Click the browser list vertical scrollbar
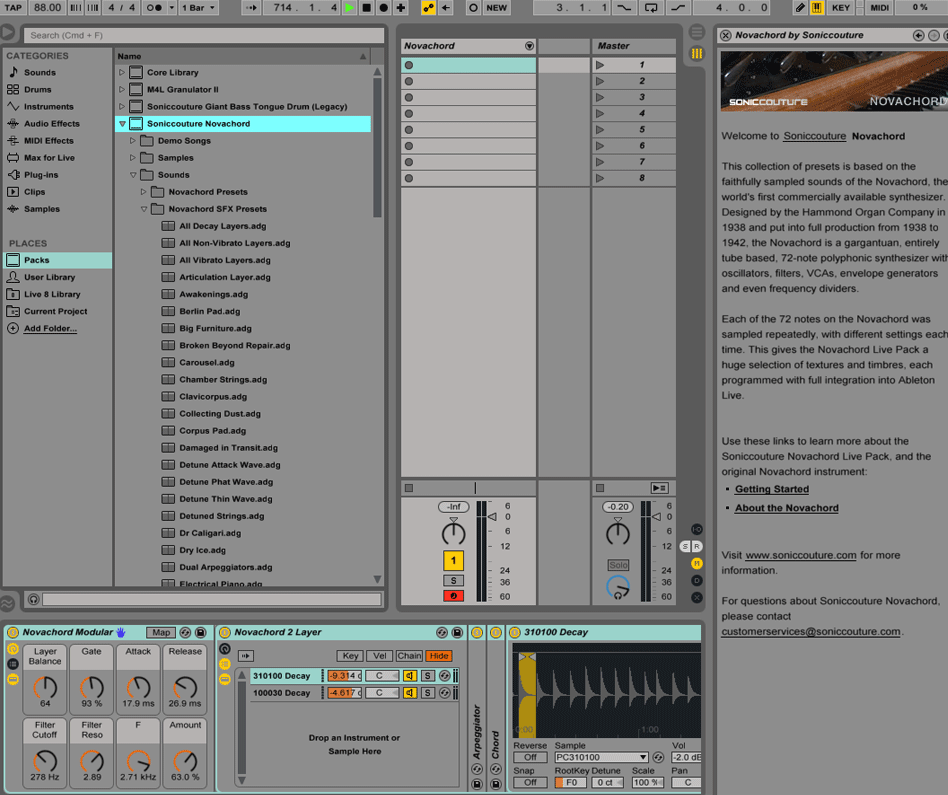This screenshot has height=795, width=948. pyautogui.click(x=377, y=146)
